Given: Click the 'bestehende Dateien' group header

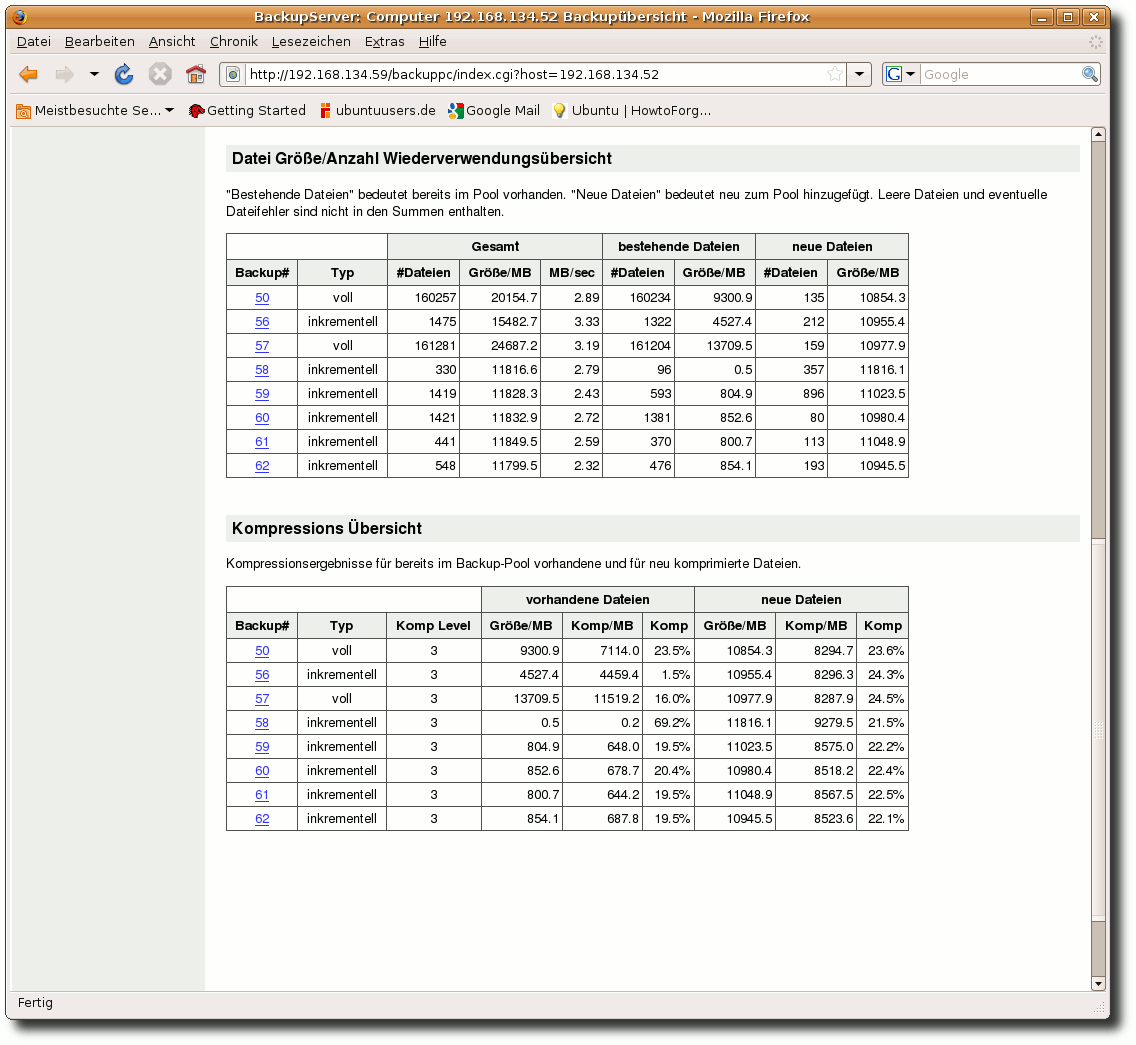Looking at the screenshot, I should click(679, 246).
